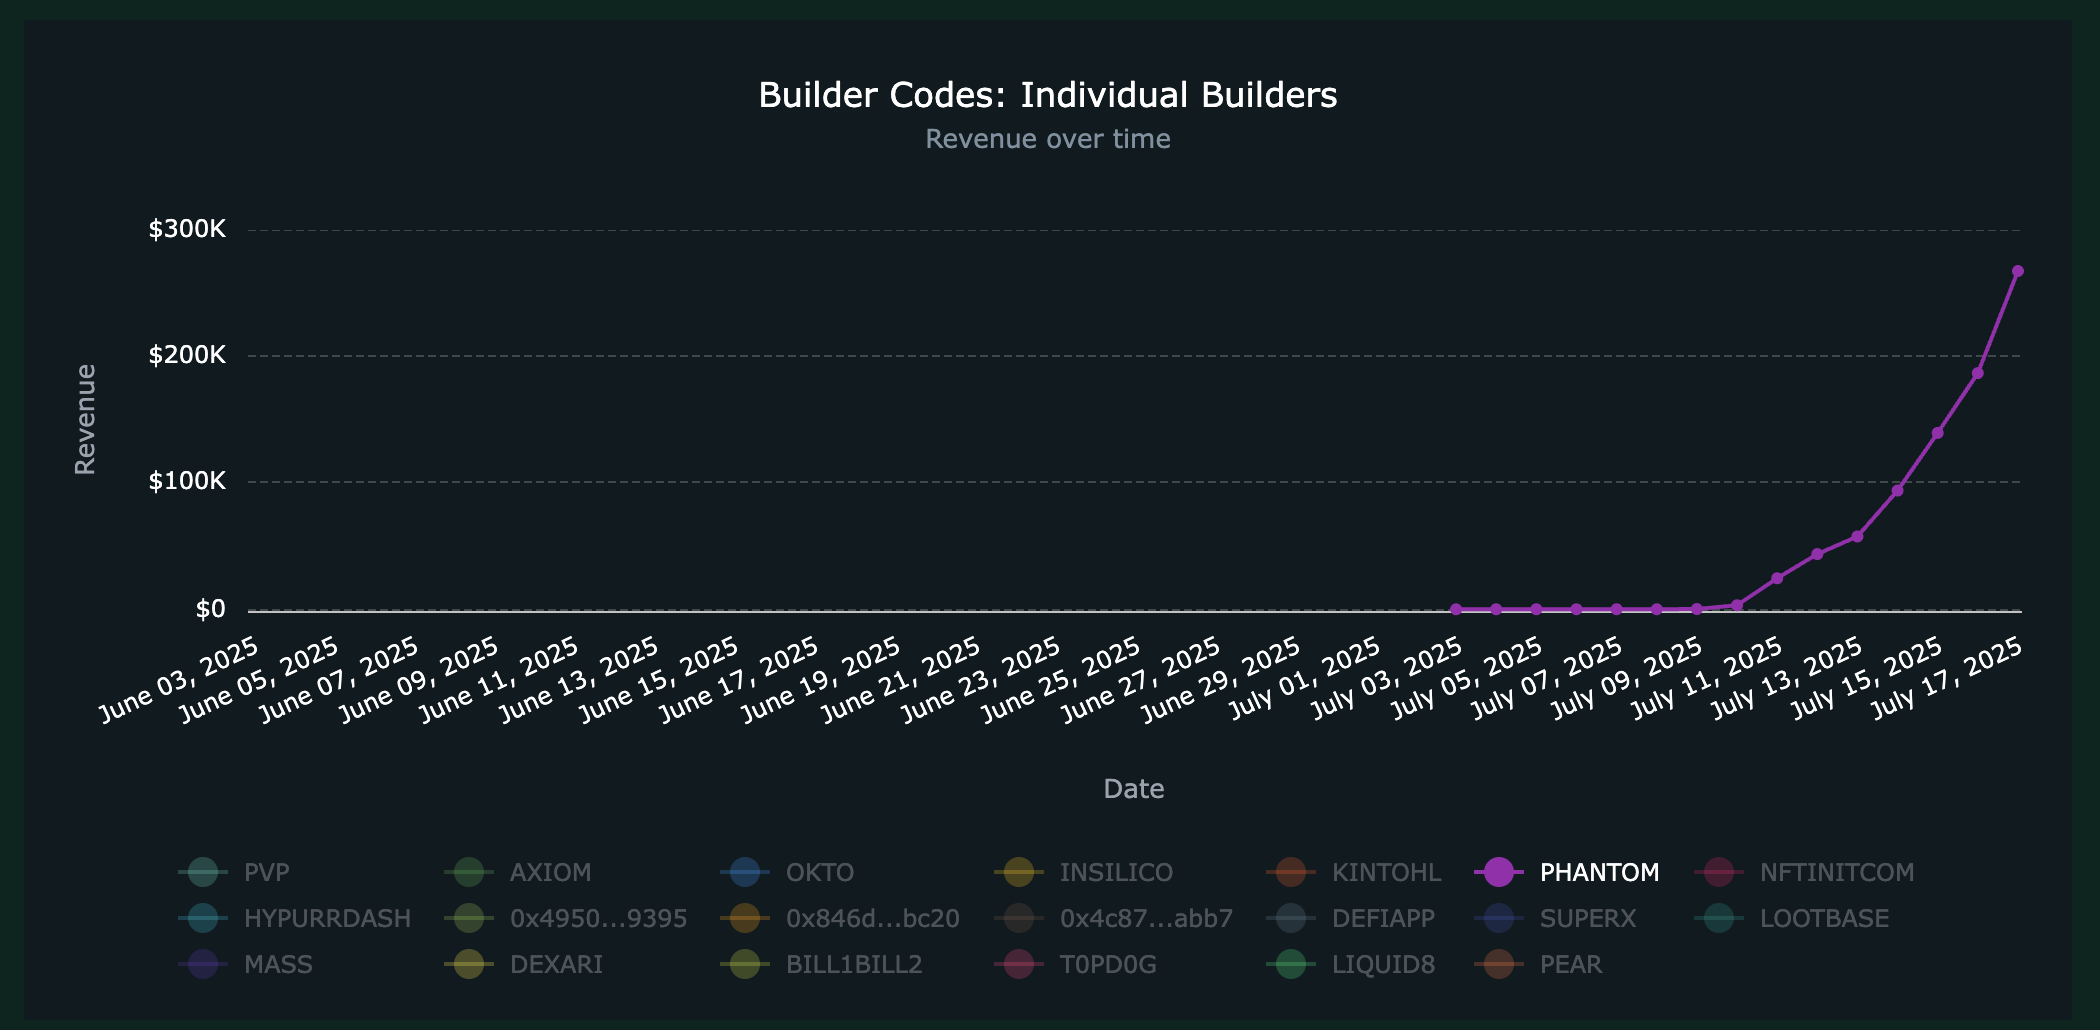The height and width of the screenshot is (1030, 2100).
Task: Click the July 17, 2025 axis label
Action: [x=1948, y=680]
